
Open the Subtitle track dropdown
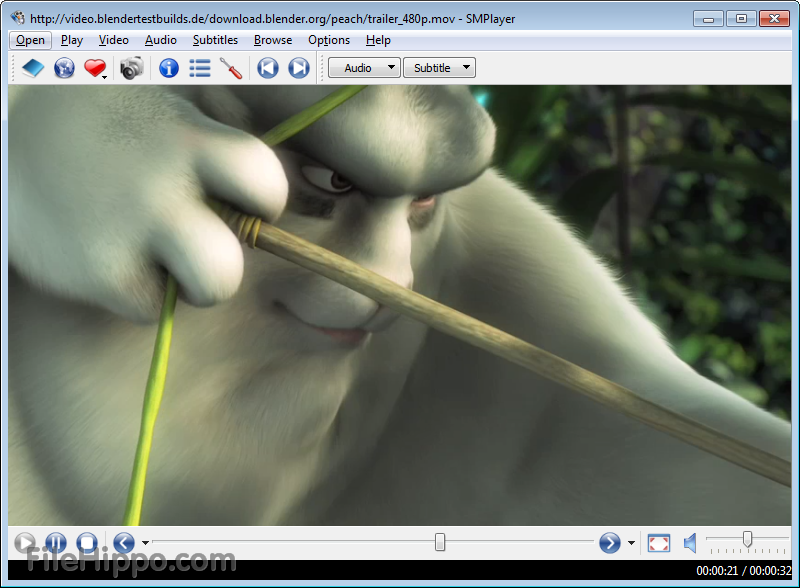click(x=439, y=68)
